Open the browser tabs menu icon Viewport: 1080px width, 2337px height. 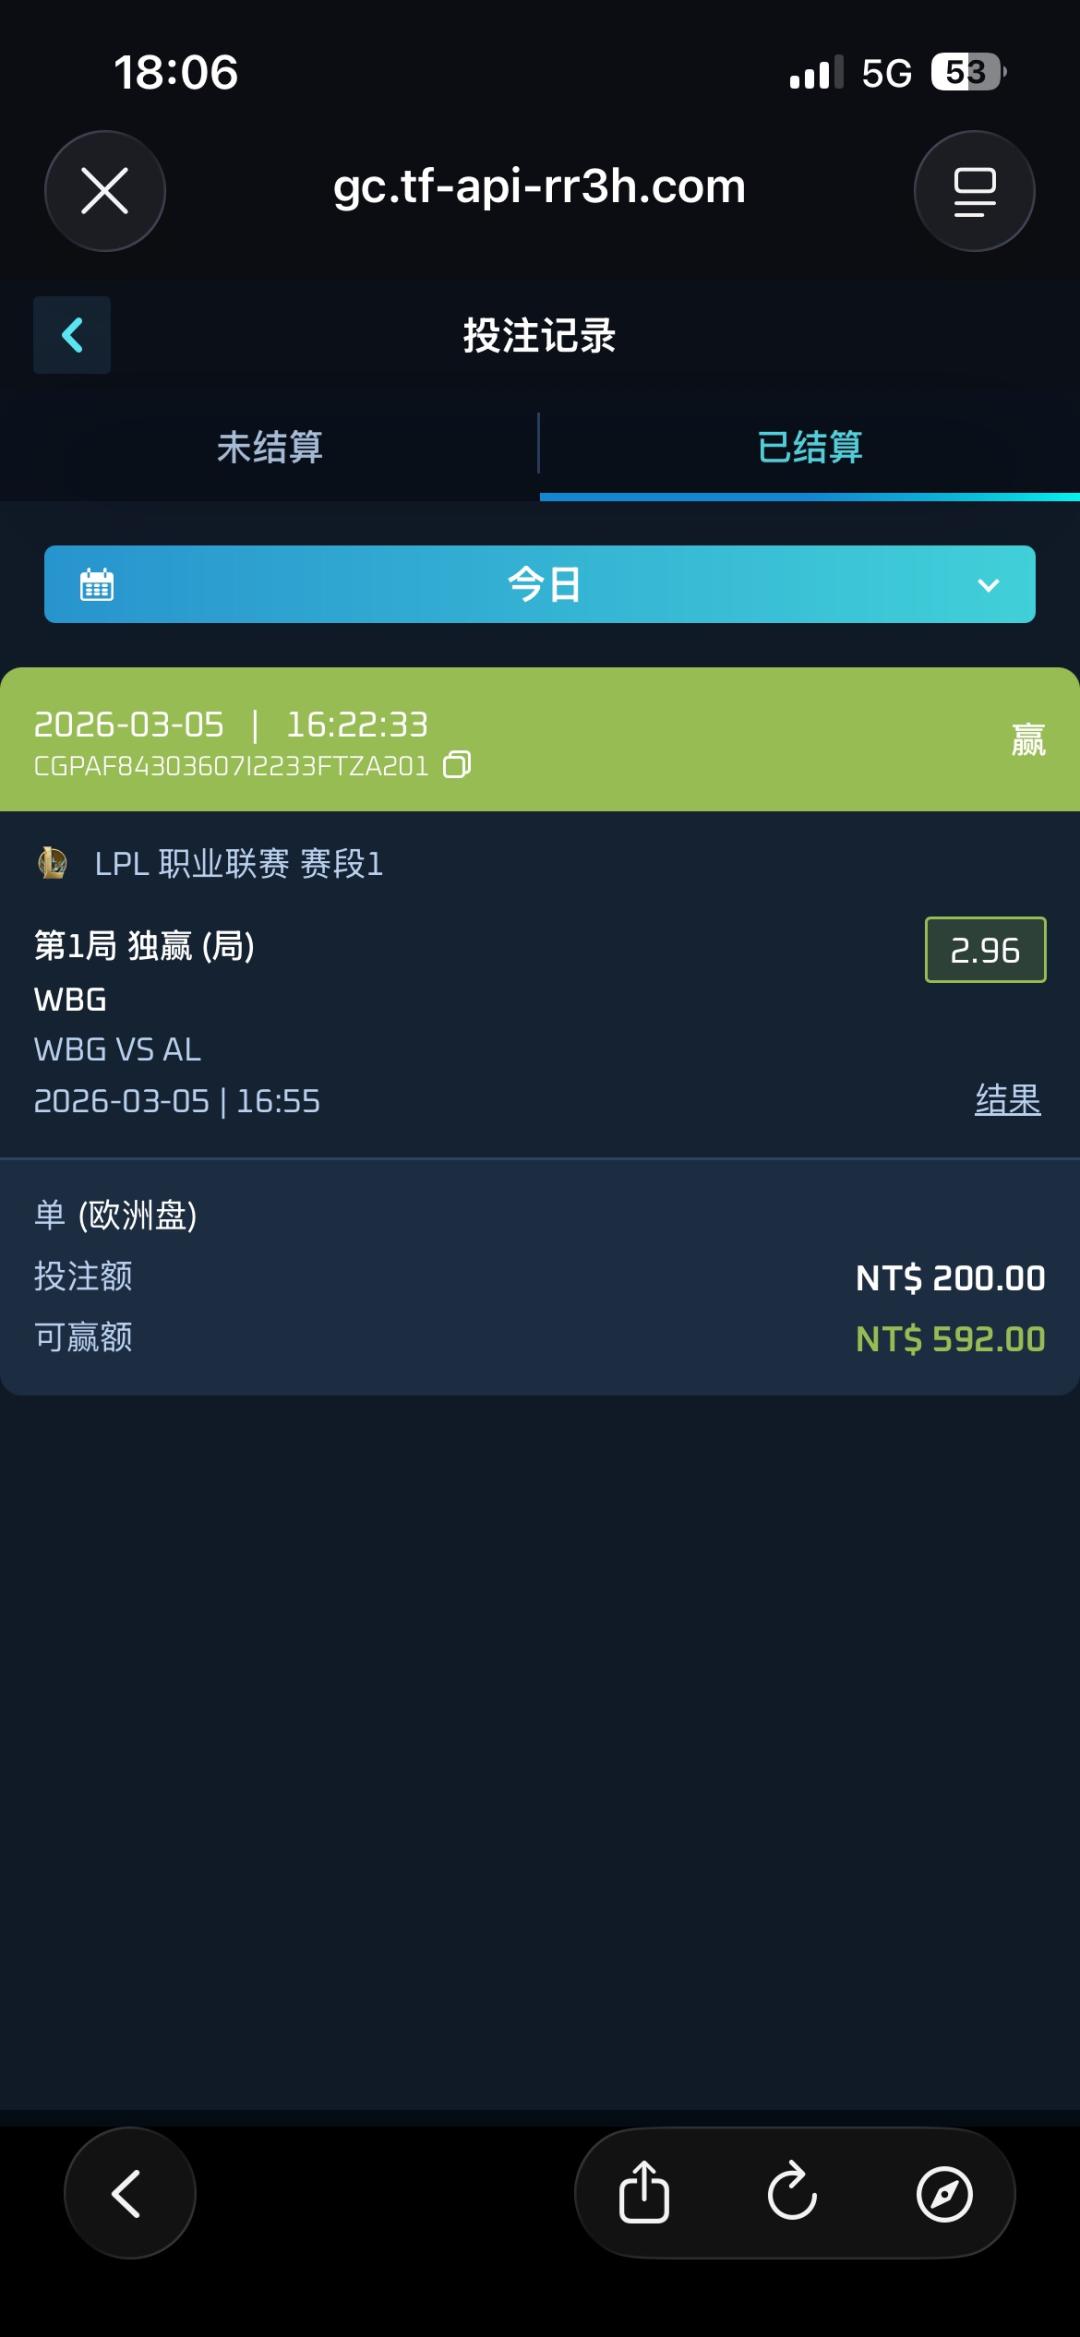(x=974, y=191)
